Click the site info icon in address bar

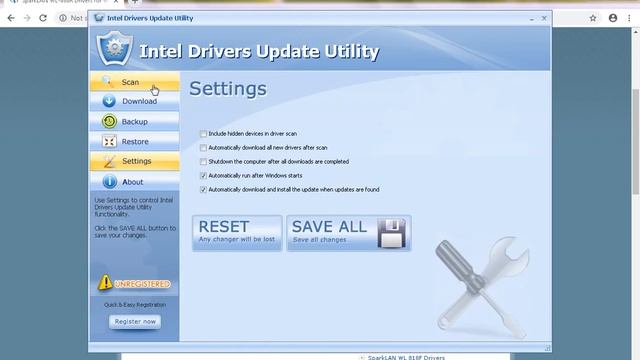[63, 18]
